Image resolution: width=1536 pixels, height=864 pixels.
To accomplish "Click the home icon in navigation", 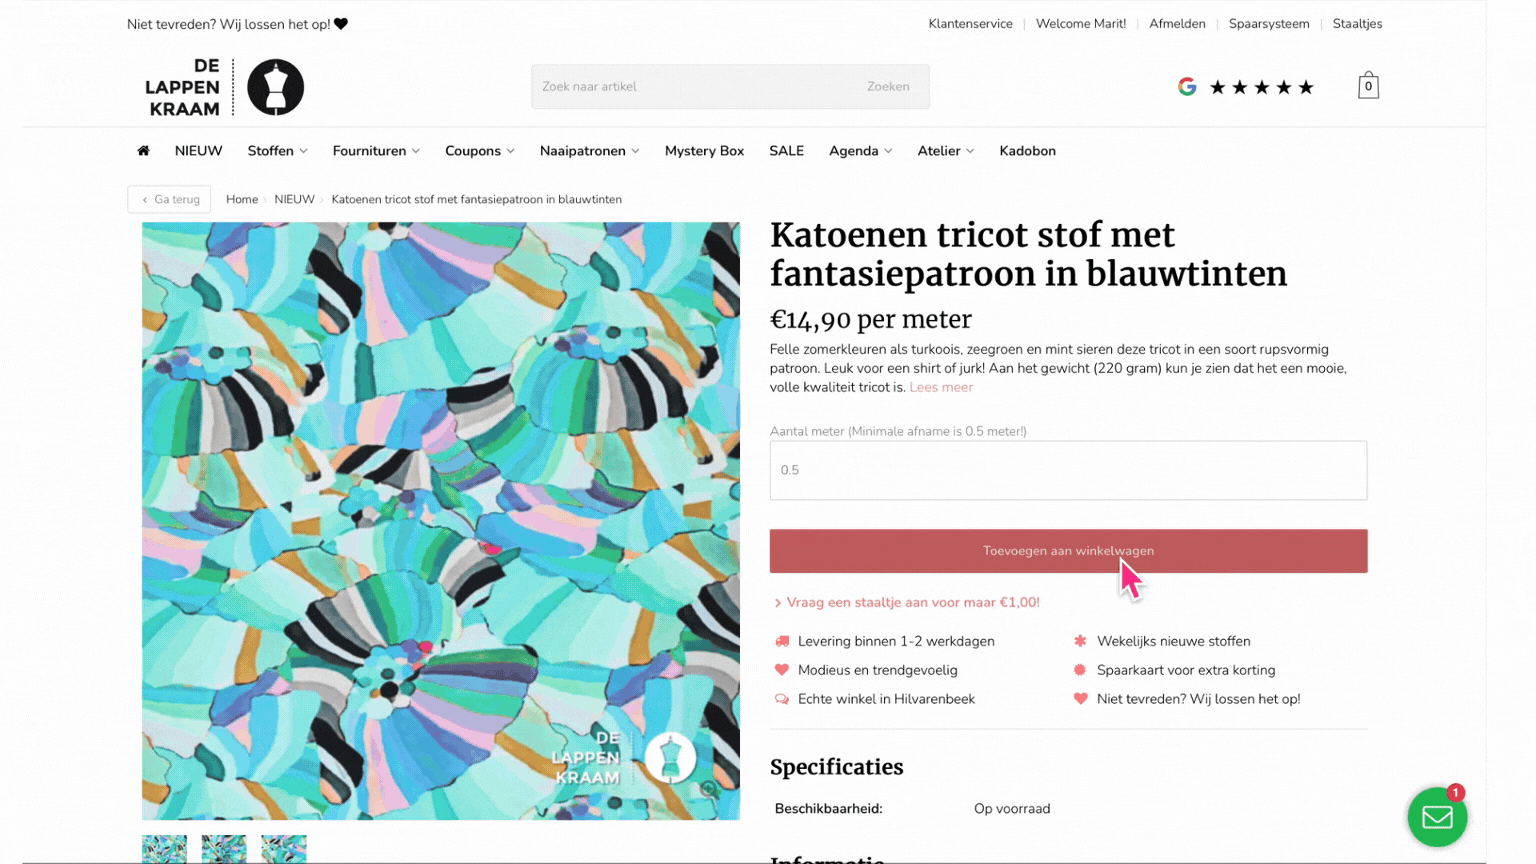I will tap(143, 151).
